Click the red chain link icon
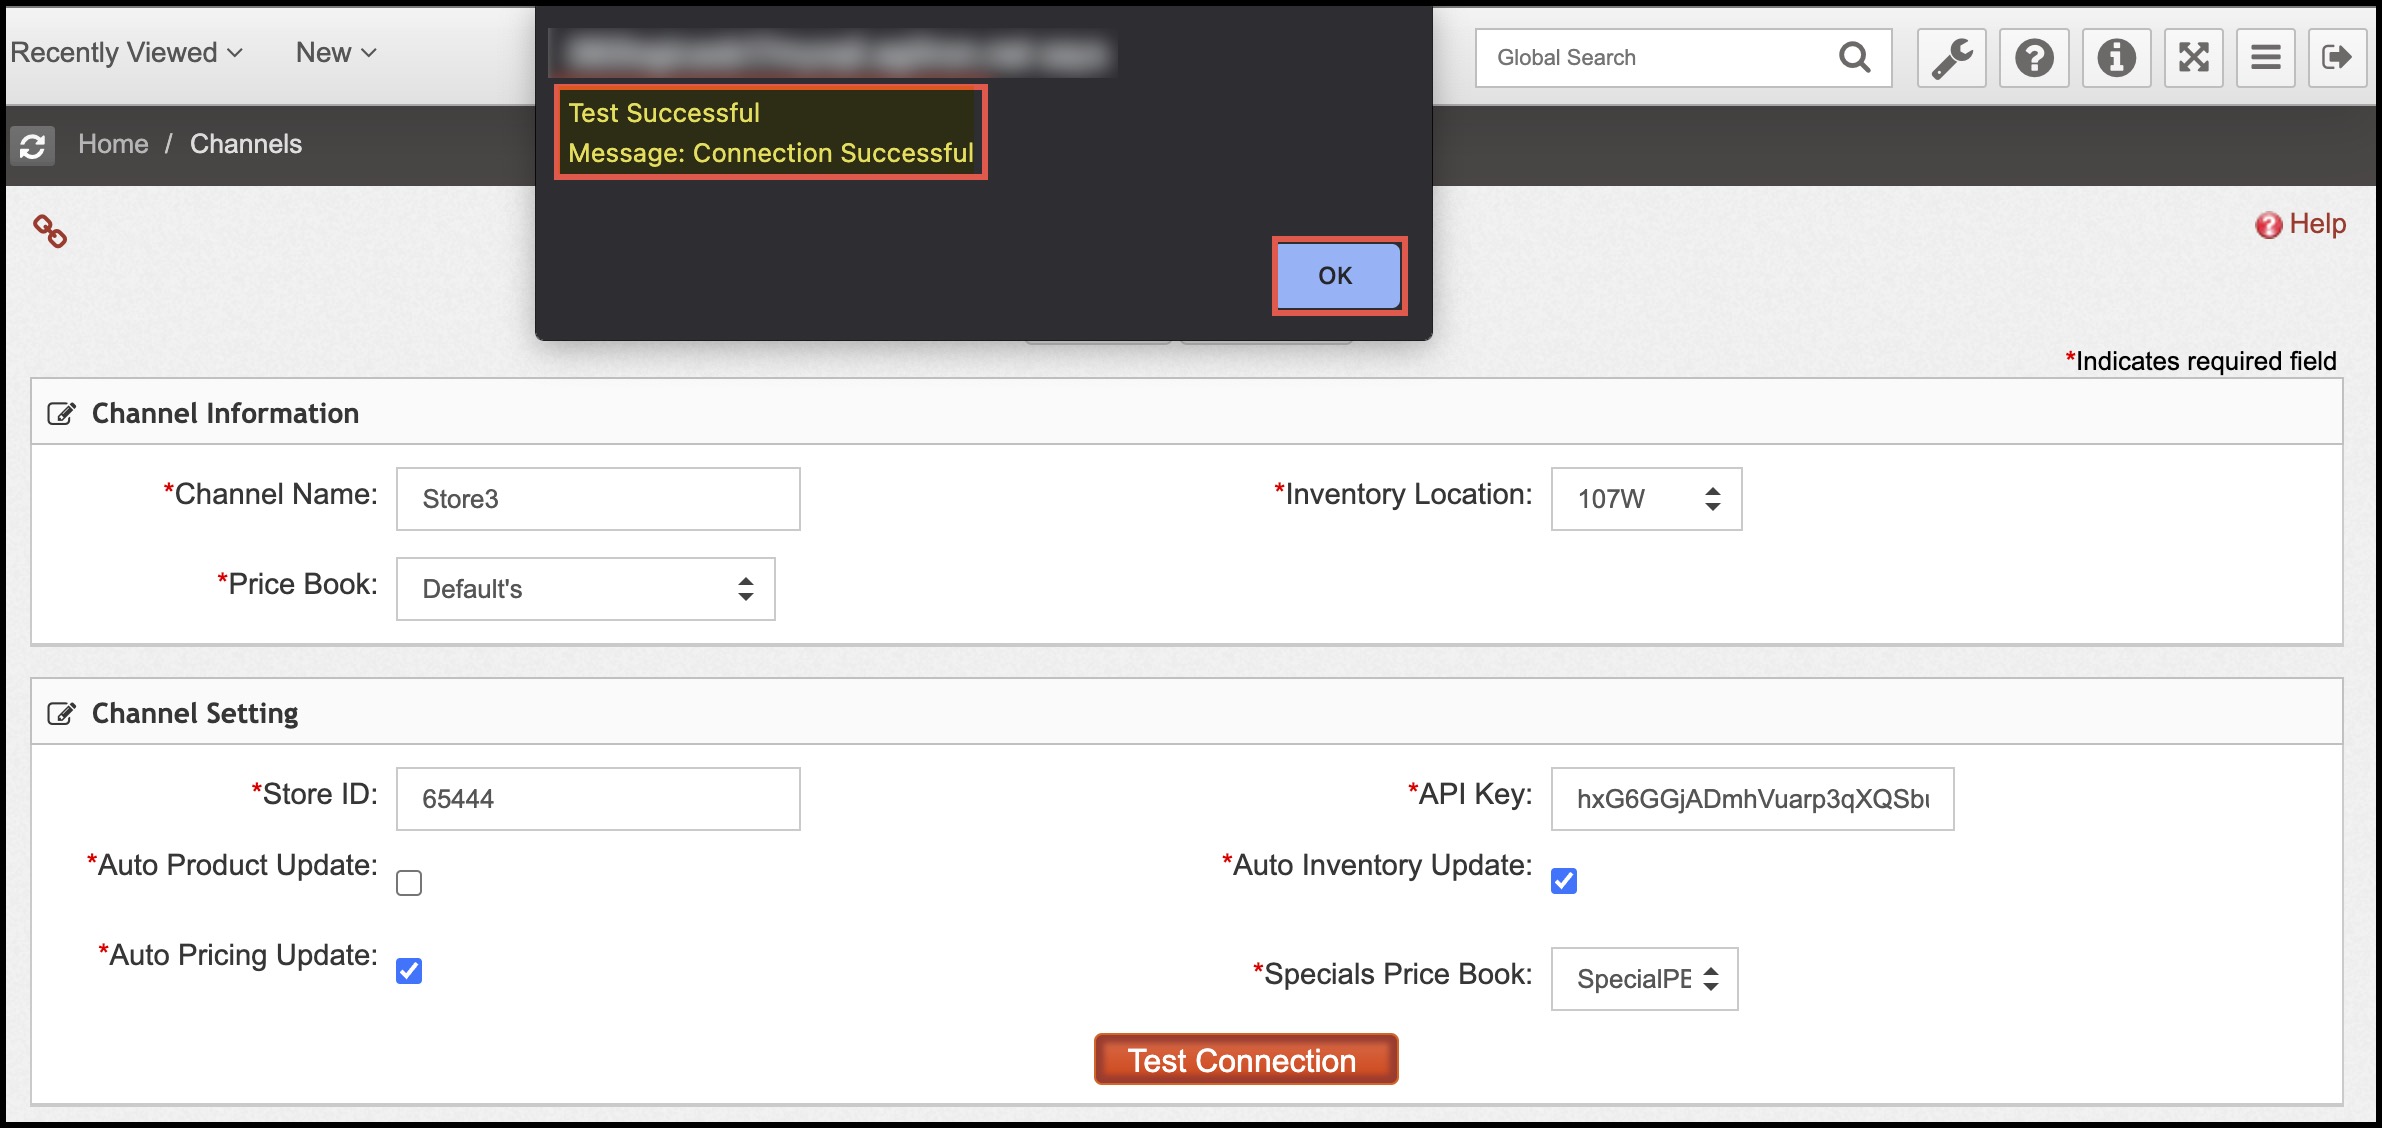 (x=50, y=231)
